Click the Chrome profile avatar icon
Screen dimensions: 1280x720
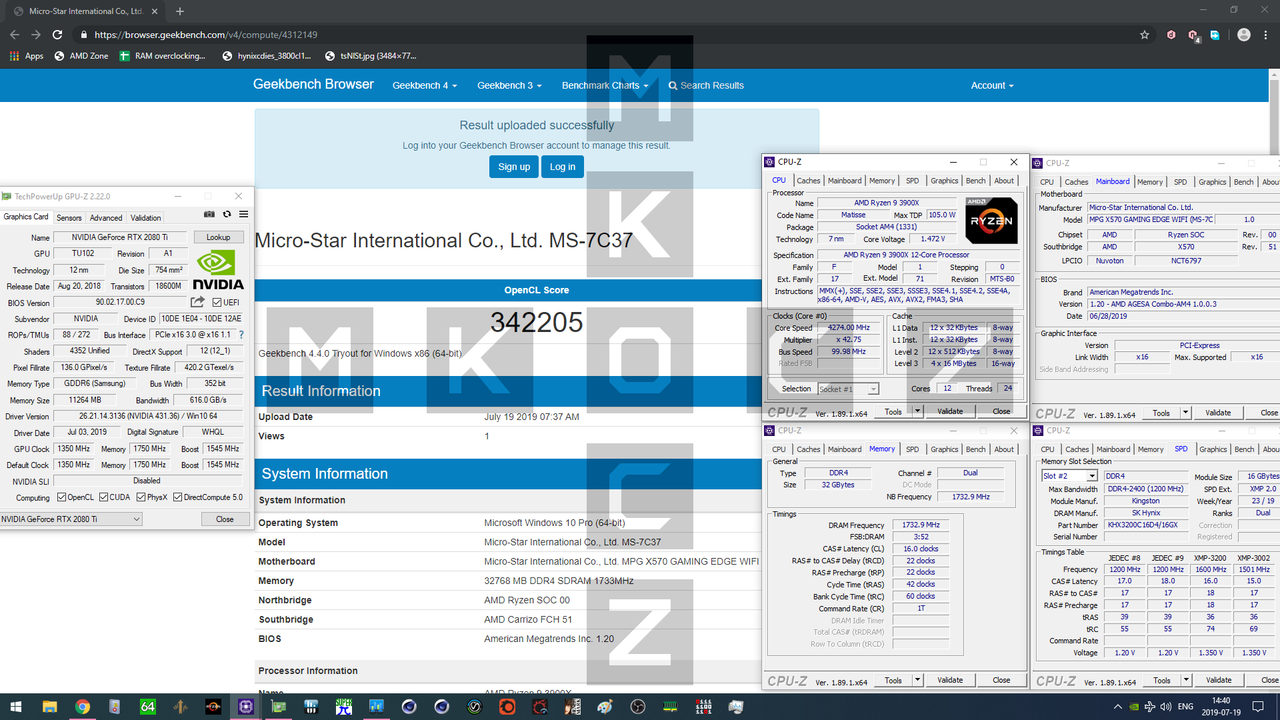[1243, 34]
